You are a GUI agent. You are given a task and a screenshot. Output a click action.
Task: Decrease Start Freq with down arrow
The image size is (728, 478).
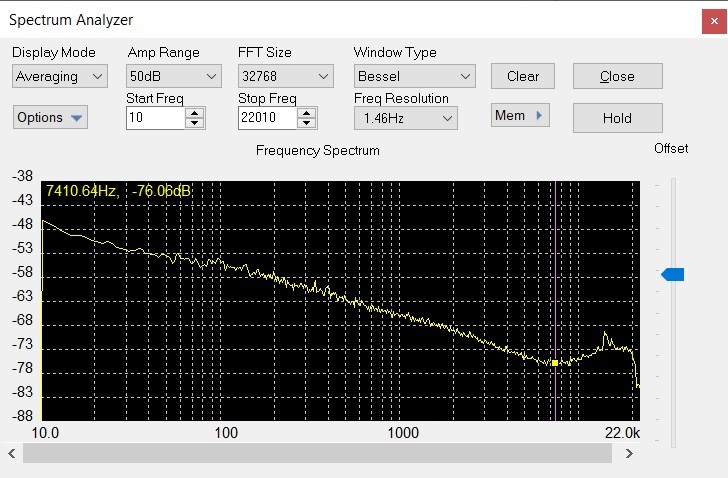click(194, 123)
